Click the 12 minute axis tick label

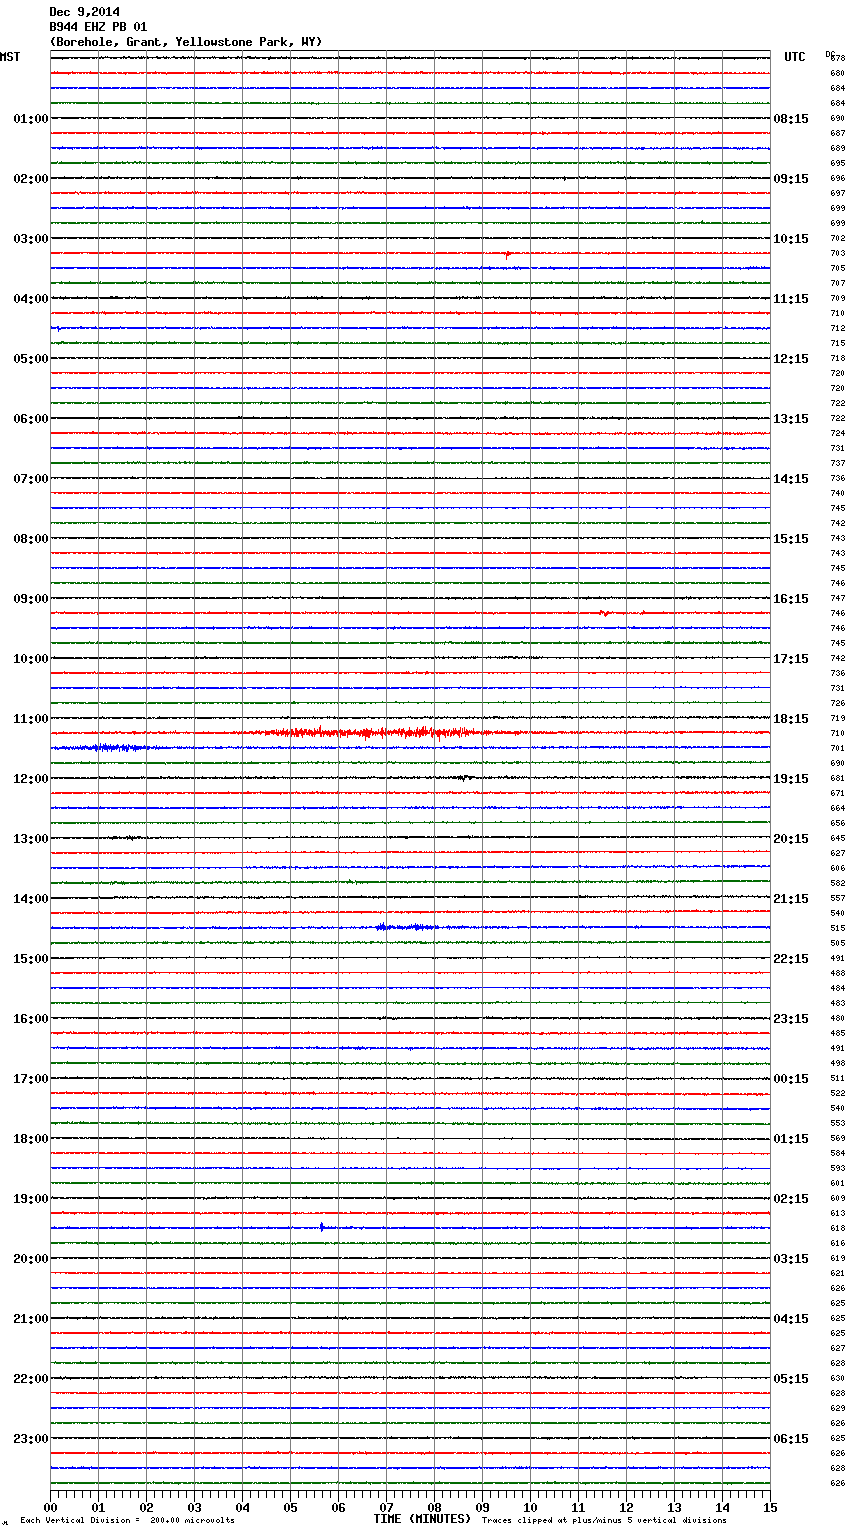click(626, 1507)
